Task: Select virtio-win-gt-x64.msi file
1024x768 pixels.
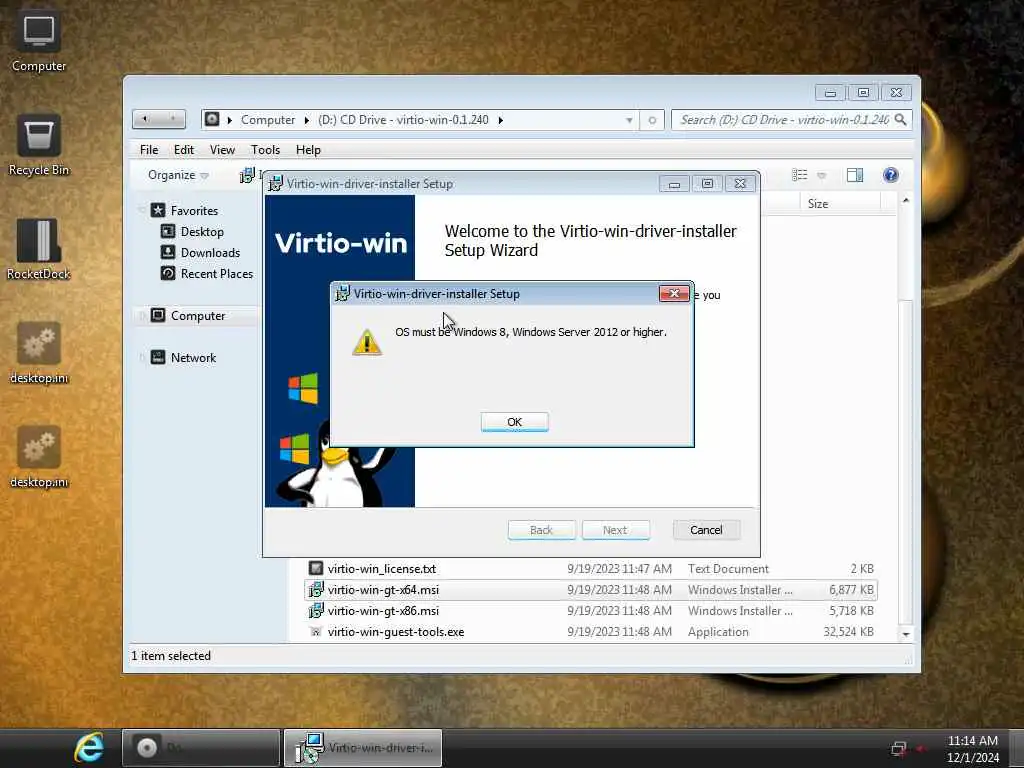Action: point(590,590)
